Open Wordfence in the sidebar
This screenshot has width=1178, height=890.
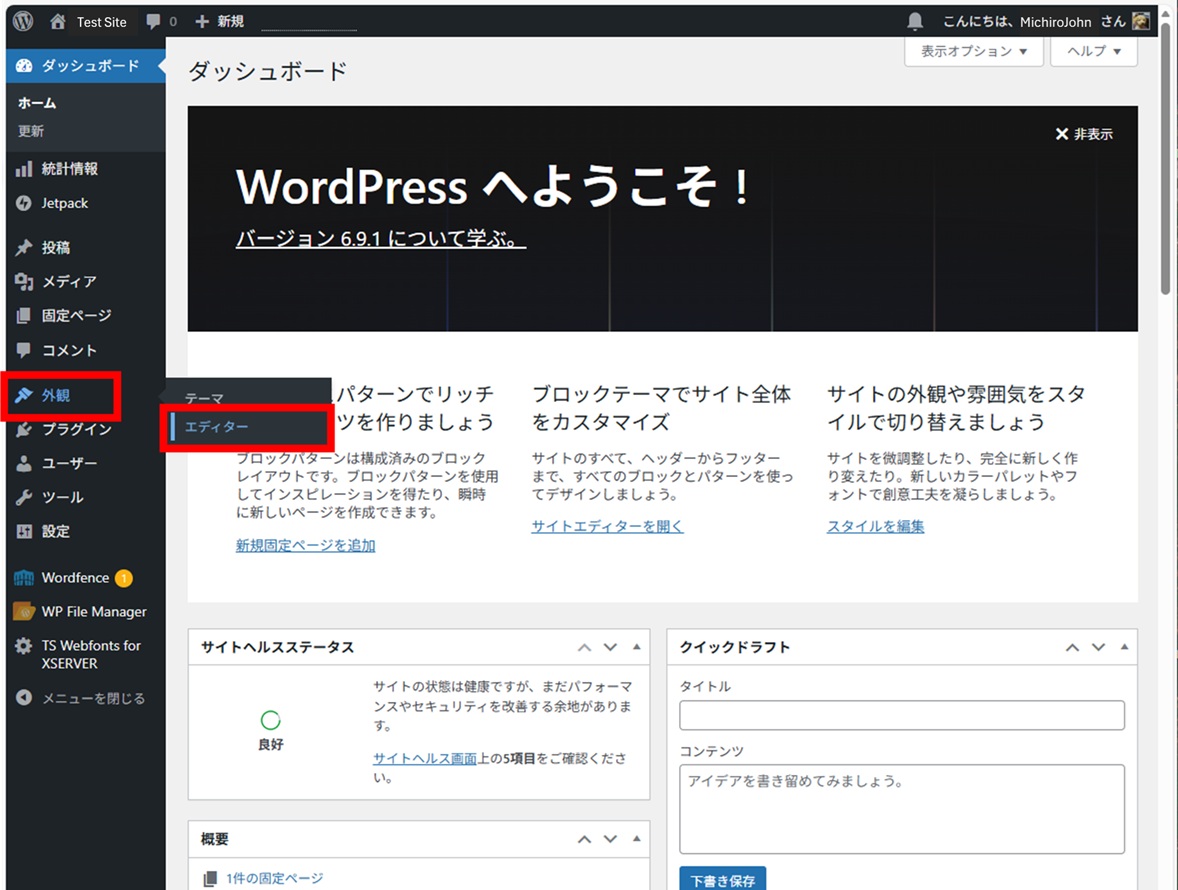(x=75, y=578)
